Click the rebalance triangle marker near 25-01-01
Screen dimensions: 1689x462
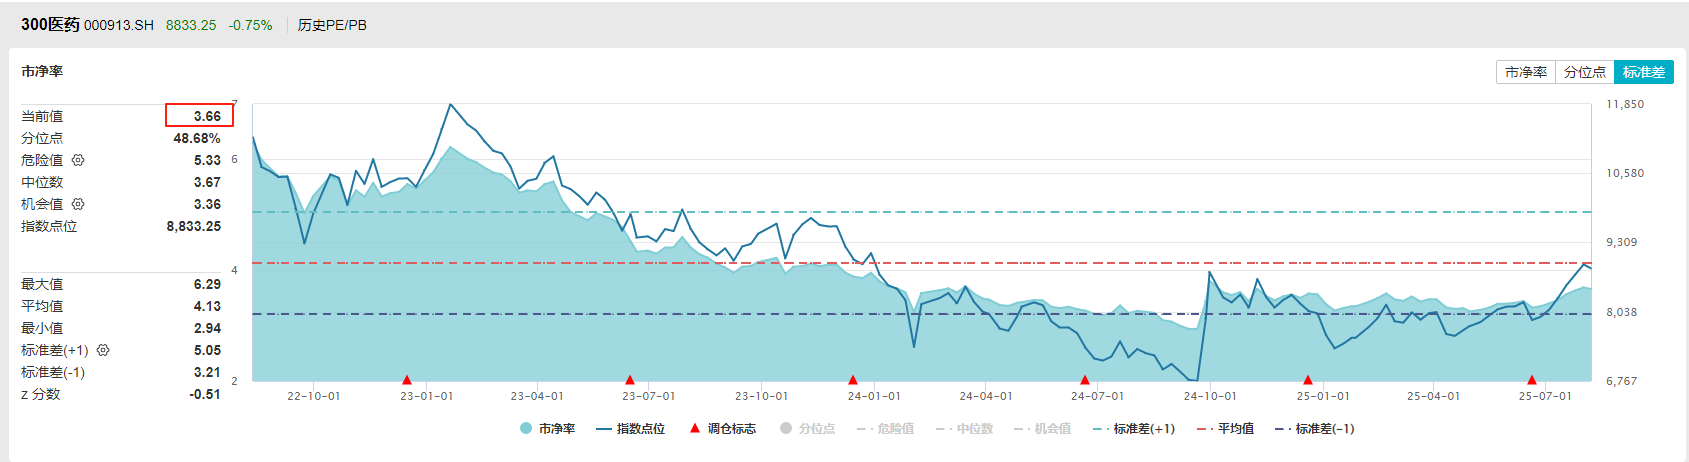[x=1308, y=380]
